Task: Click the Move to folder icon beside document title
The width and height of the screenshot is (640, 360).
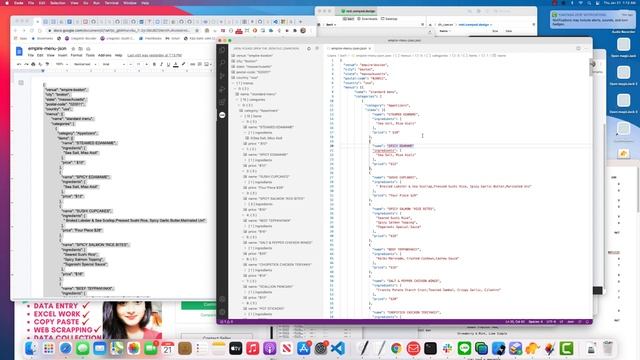Action: [81, 49]
